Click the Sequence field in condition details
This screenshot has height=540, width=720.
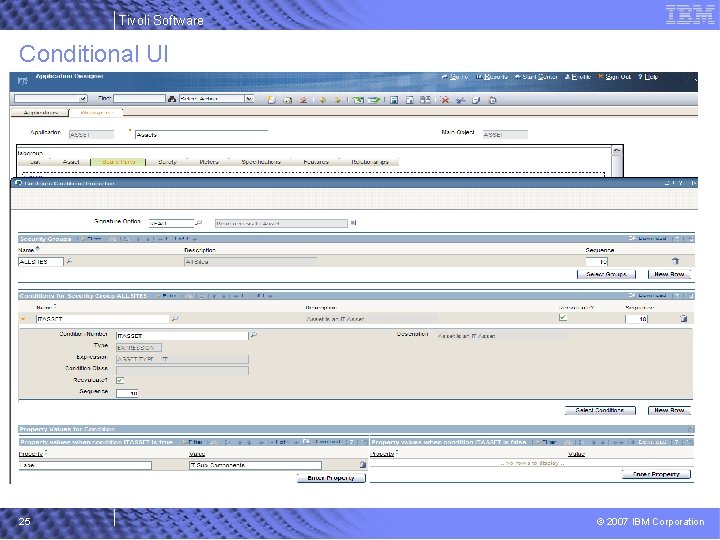click(127, 393)
